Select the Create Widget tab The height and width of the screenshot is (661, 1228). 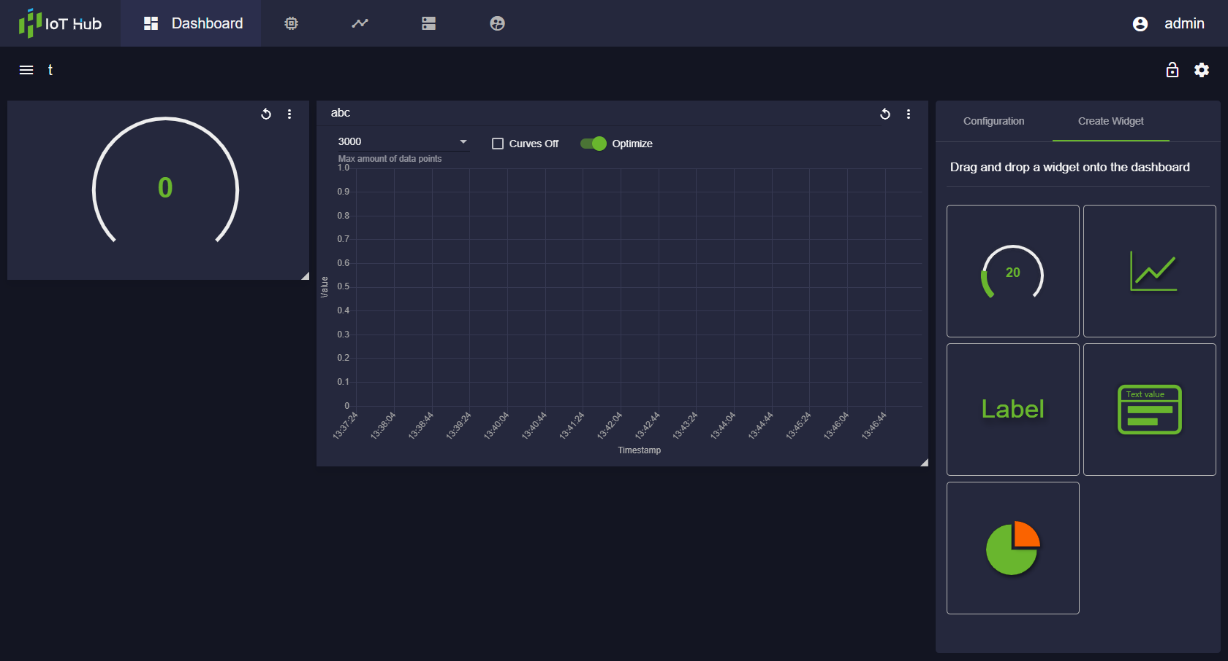coord(1110,121)
